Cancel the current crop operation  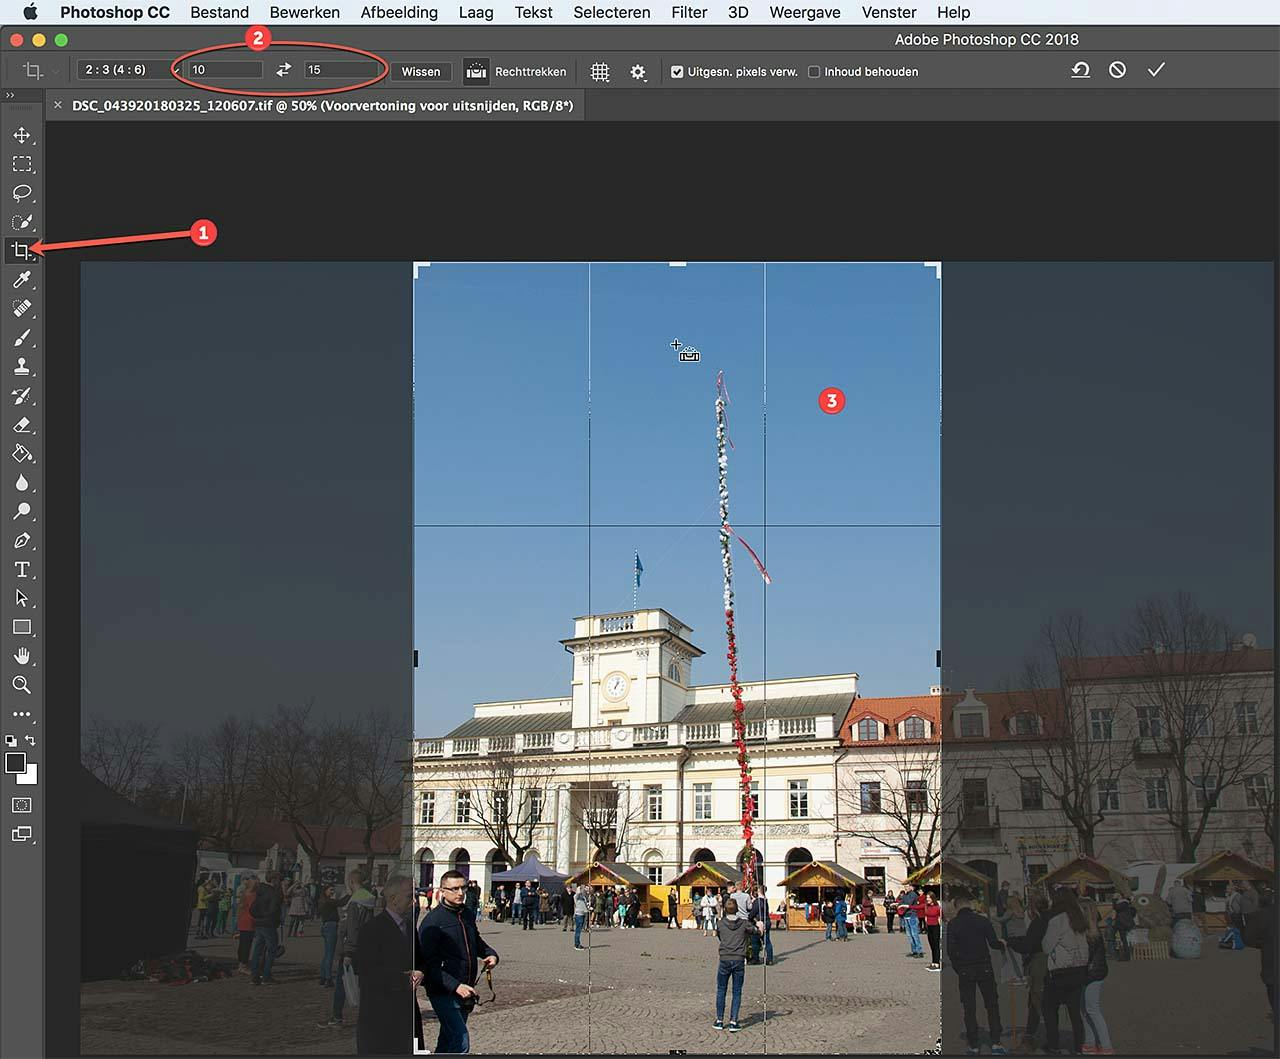(x=1118, y=70)
